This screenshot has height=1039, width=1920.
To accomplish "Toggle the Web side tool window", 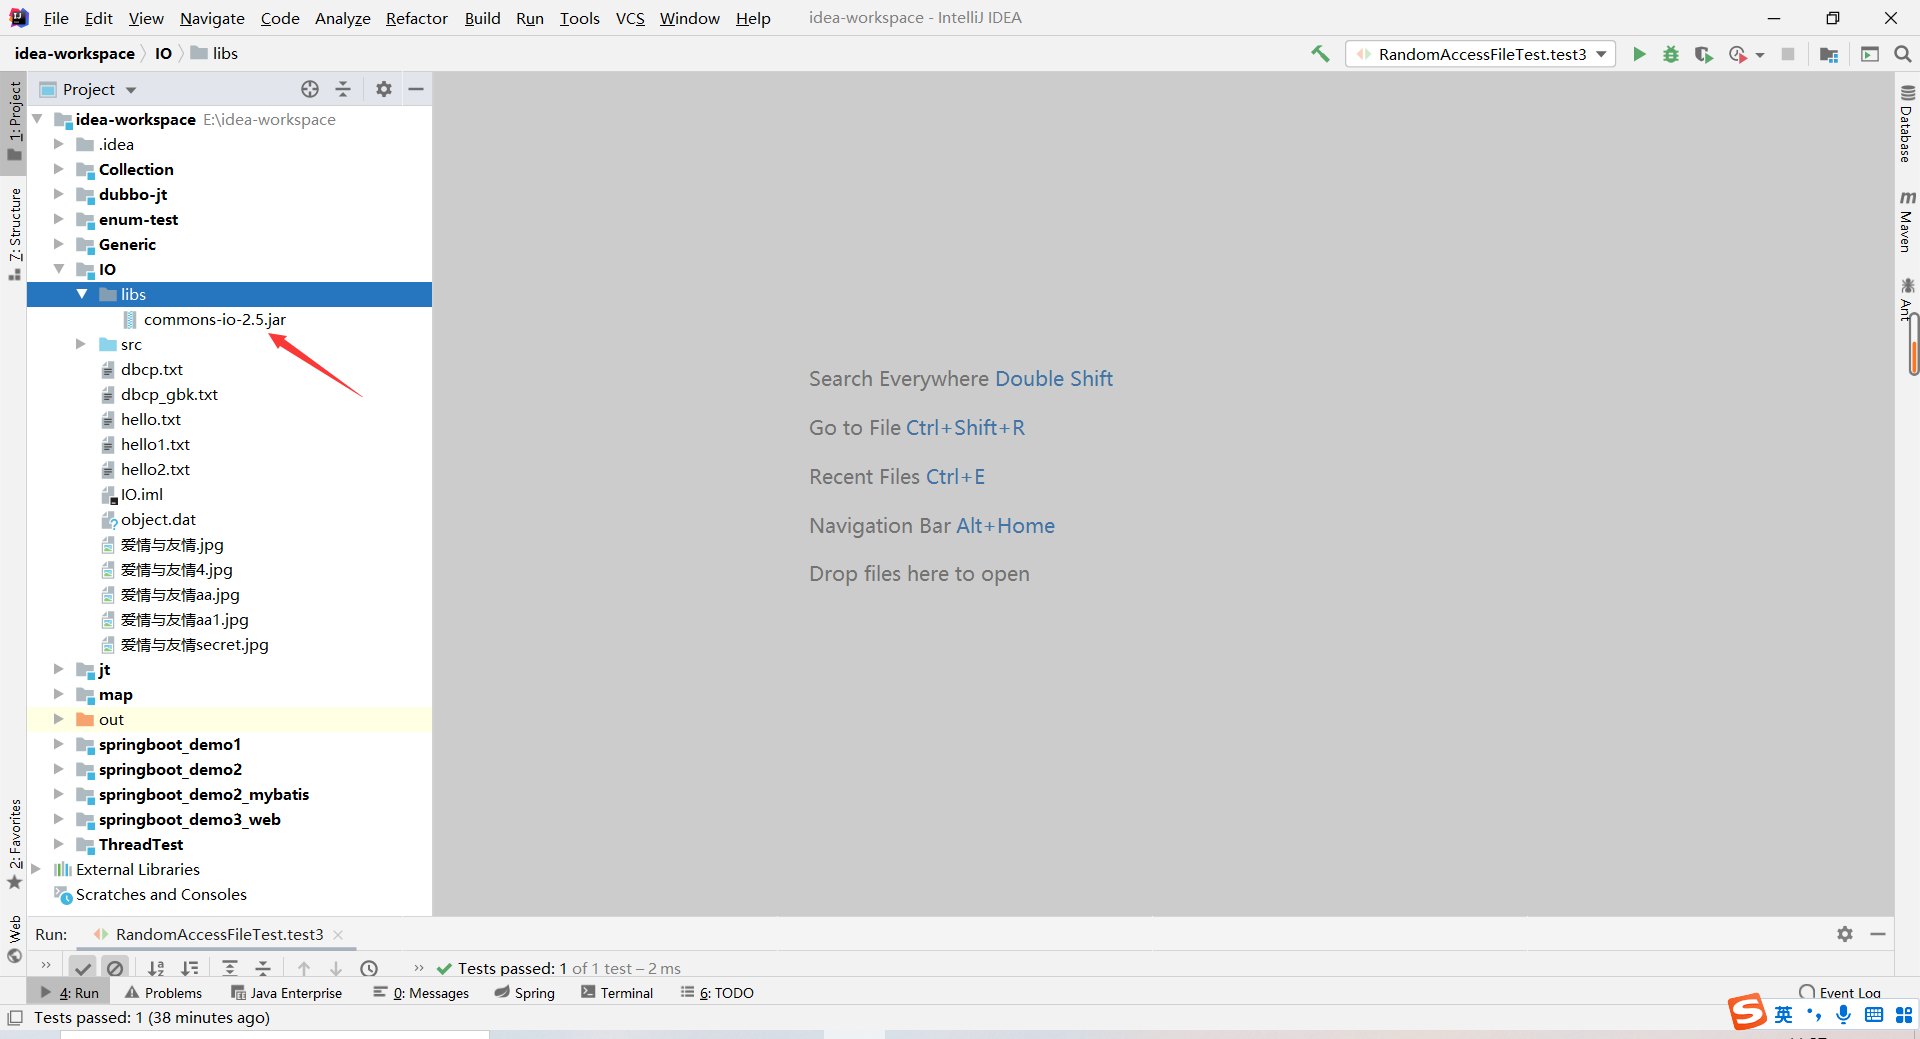I will [x=14, y=940].
